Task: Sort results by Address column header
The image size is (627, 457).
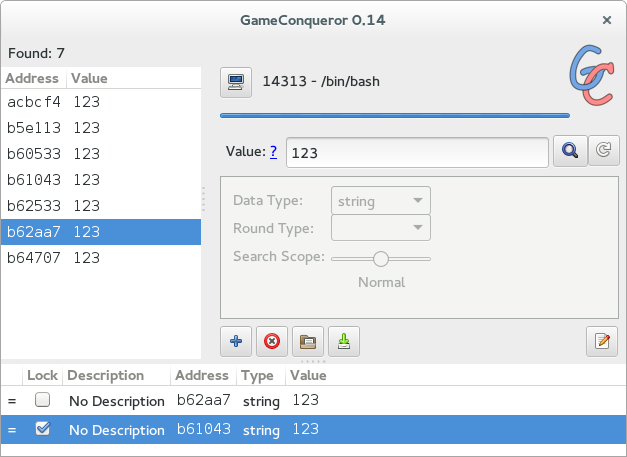Action: (x=32, y=78)
